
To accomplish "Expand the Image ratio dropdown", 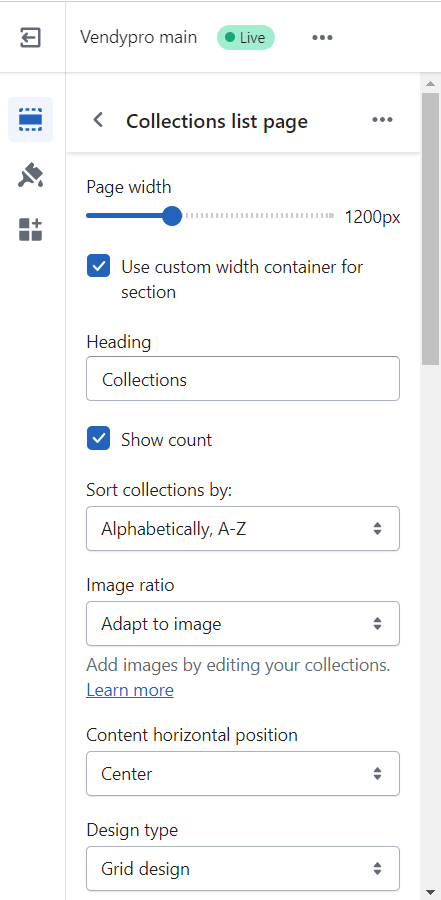I will (243, 623).
